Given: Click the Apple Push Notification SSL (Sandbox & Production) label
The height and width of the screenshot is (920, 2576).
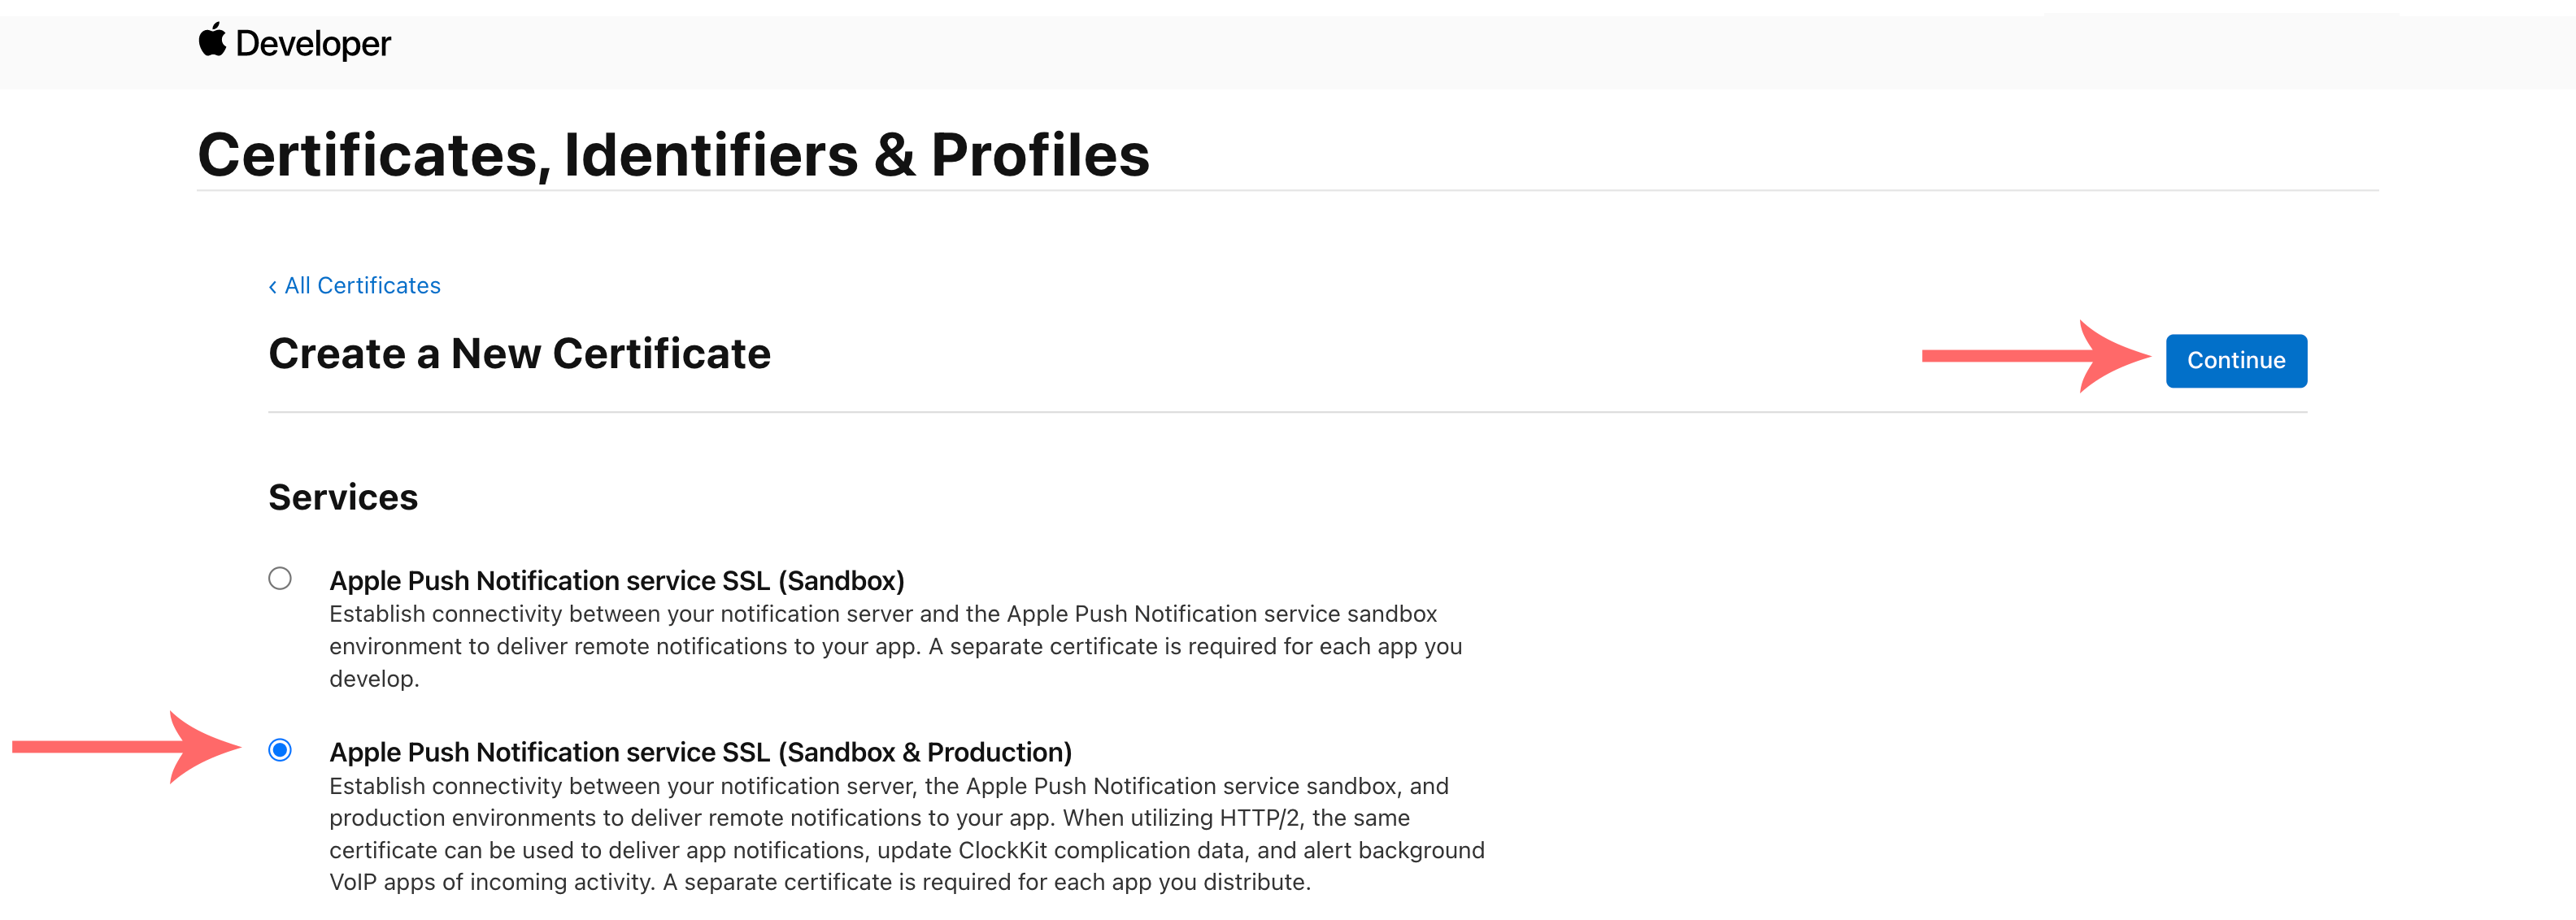Looking at the screenshot, I should click(701, 752).
